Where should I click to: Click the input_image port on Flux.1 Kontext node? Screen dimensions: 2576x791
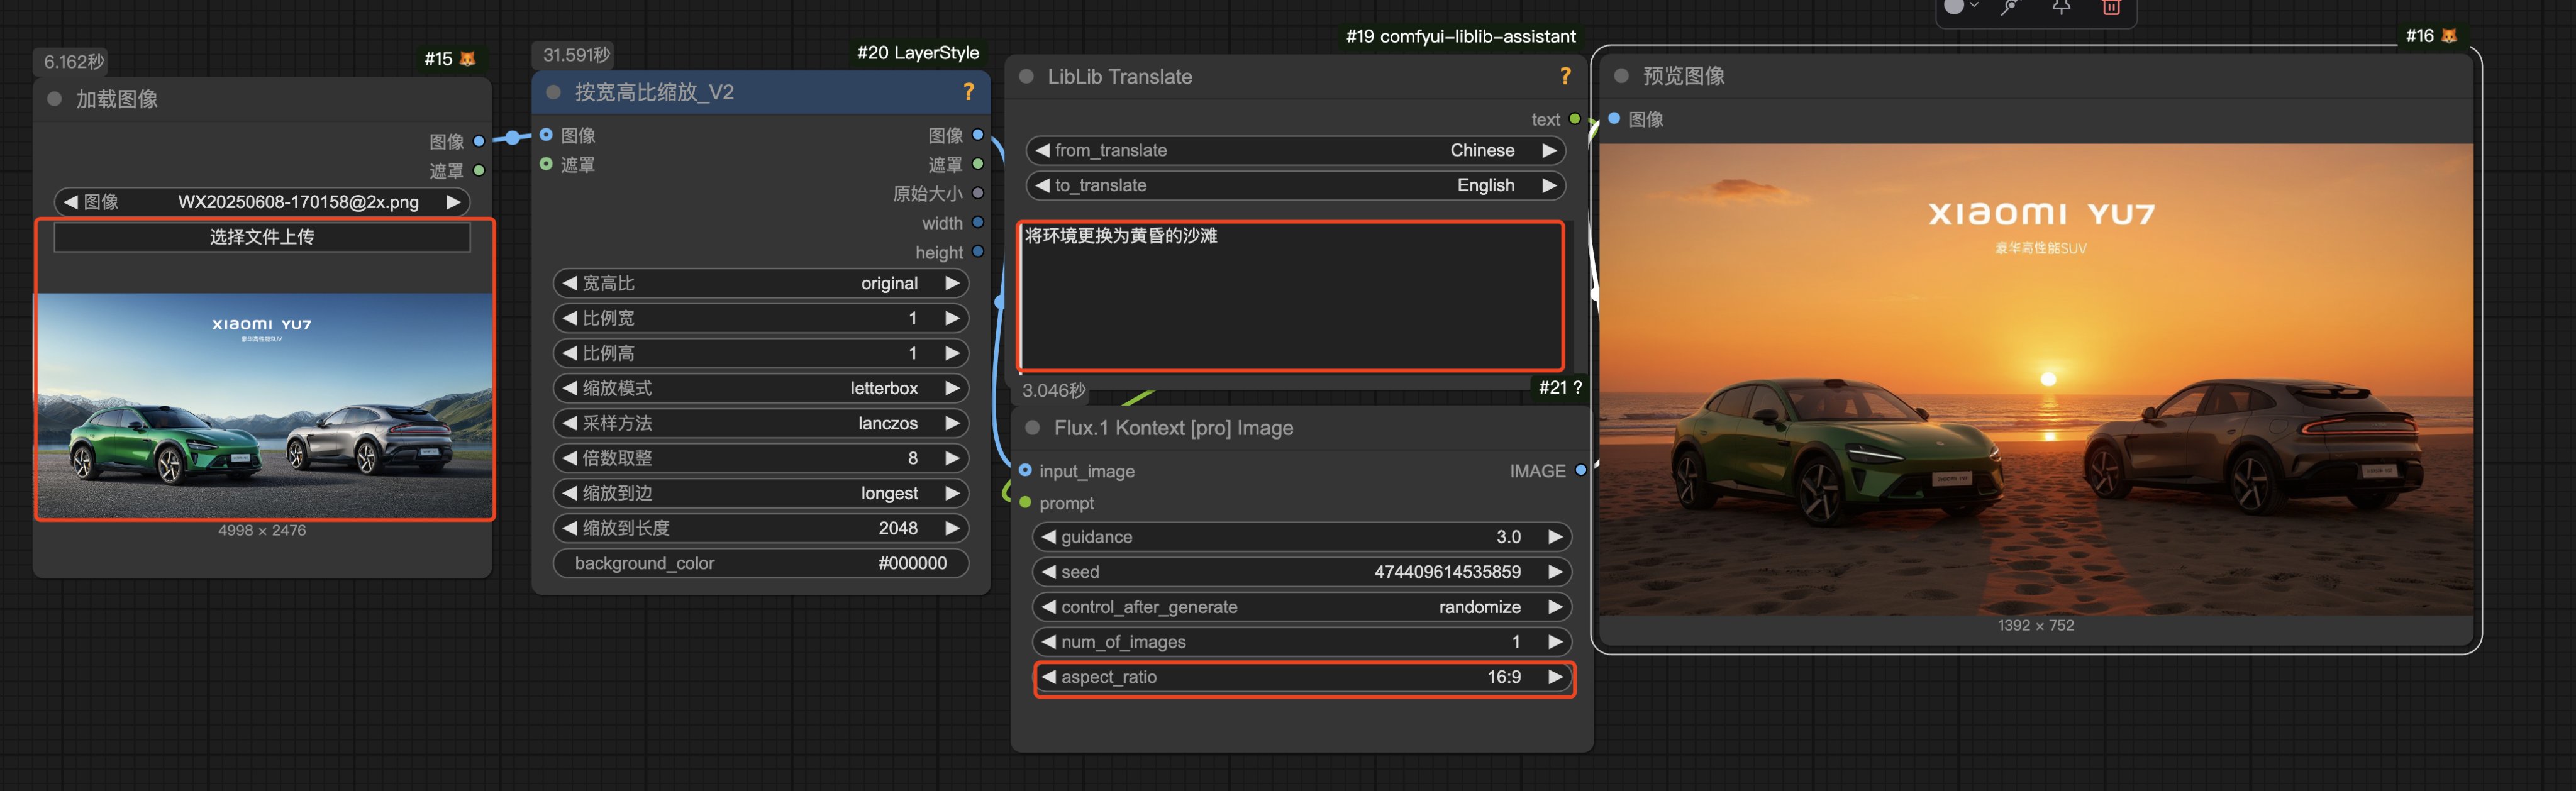click(x=1025, y=470)
